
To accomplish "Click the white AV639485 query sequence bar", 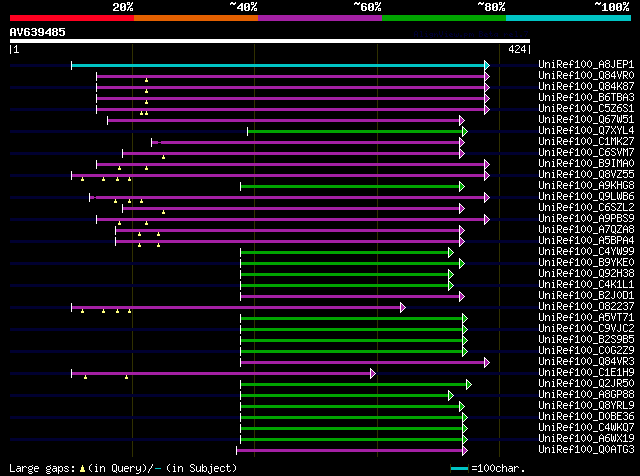I will [270, 41].
